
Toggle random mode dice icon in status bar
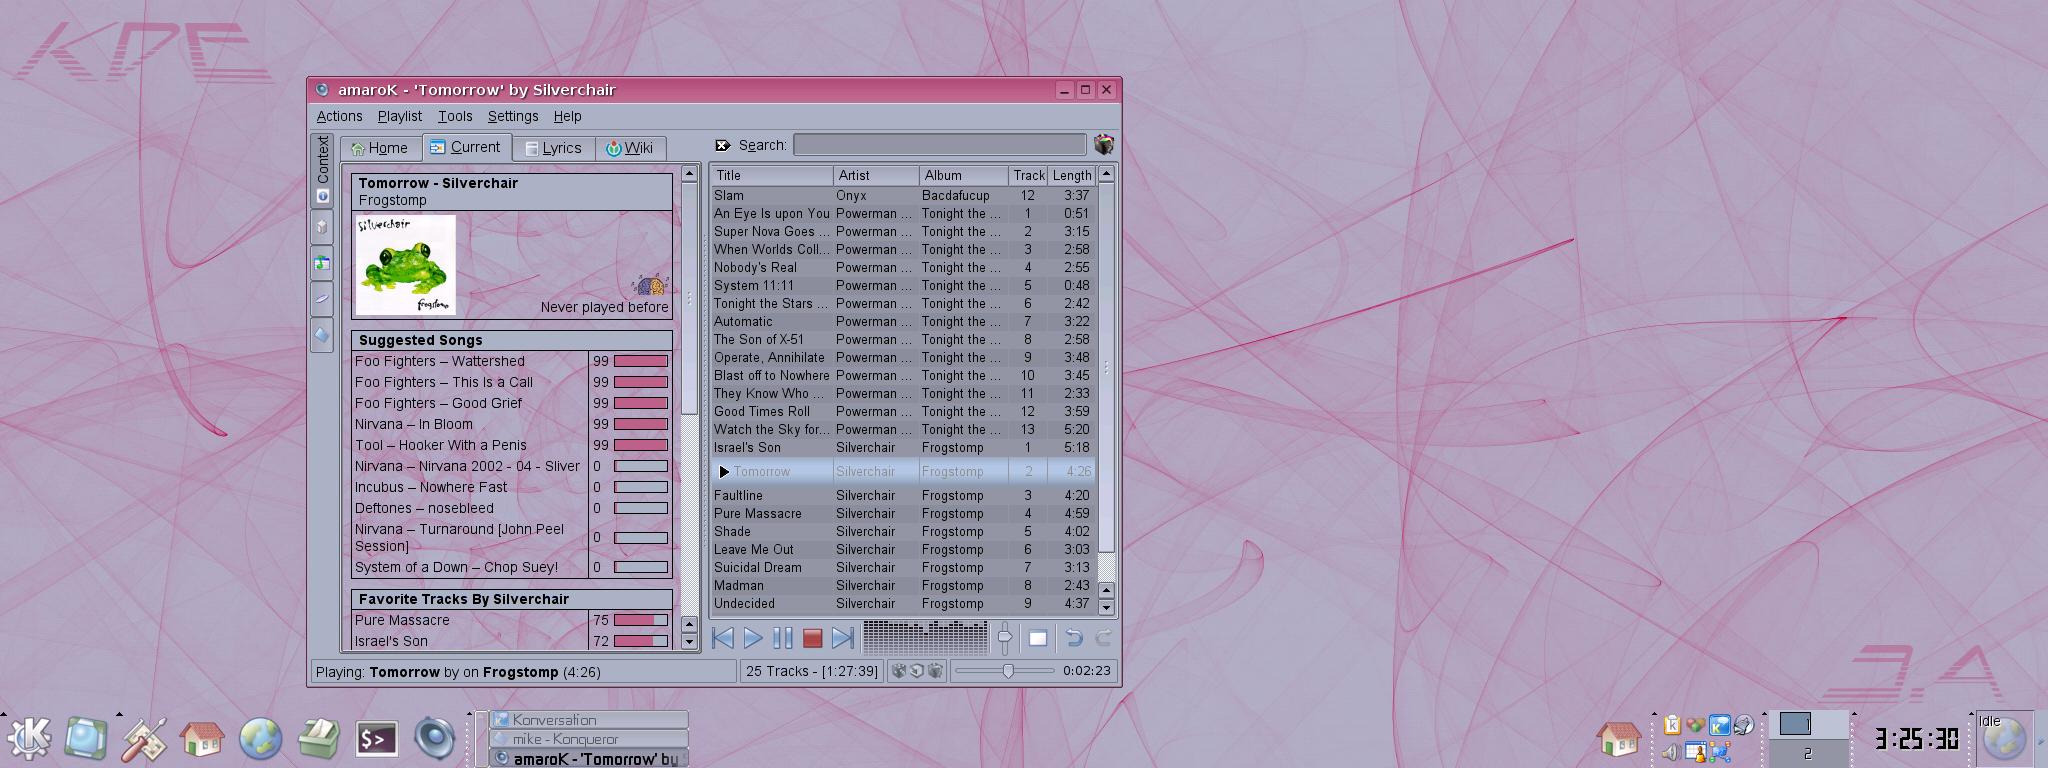pyautogui.click(x=899, y=671)
